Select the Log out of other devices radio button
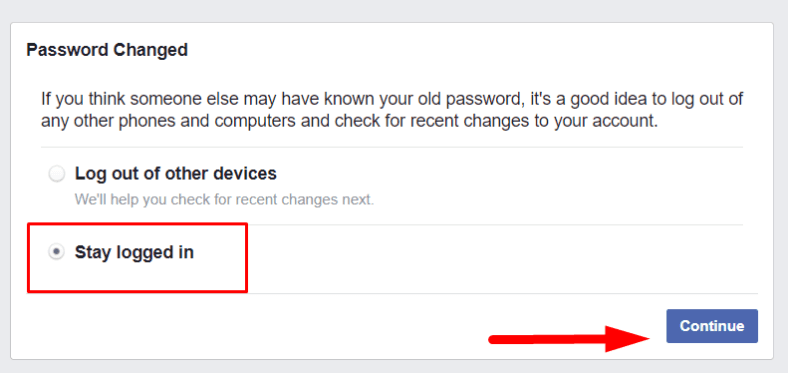Viewport: 788px width, 373px height. tap(57, 174)
